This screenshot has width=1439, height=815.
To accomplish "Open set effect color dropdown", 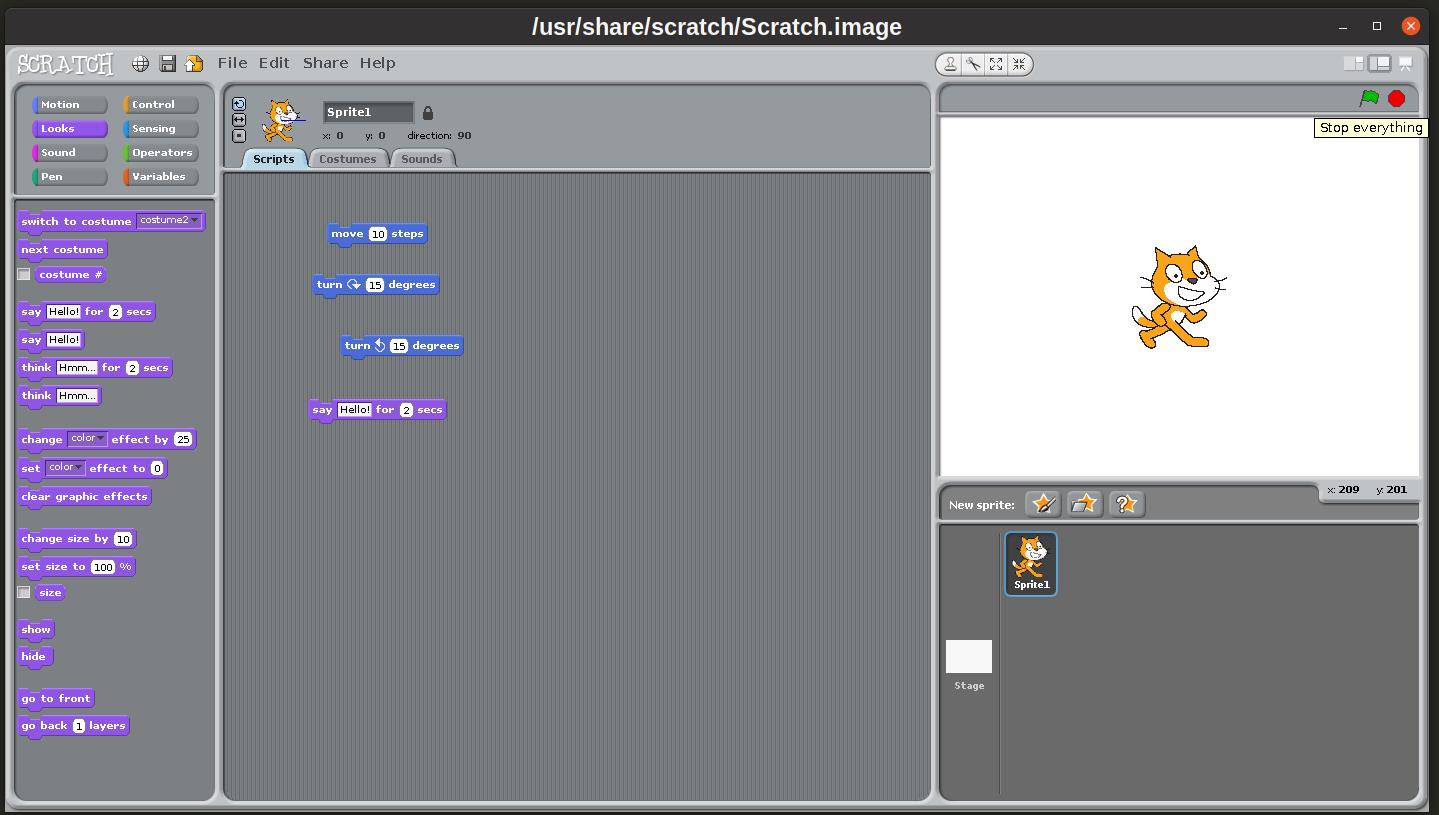I will coord(65,468).
